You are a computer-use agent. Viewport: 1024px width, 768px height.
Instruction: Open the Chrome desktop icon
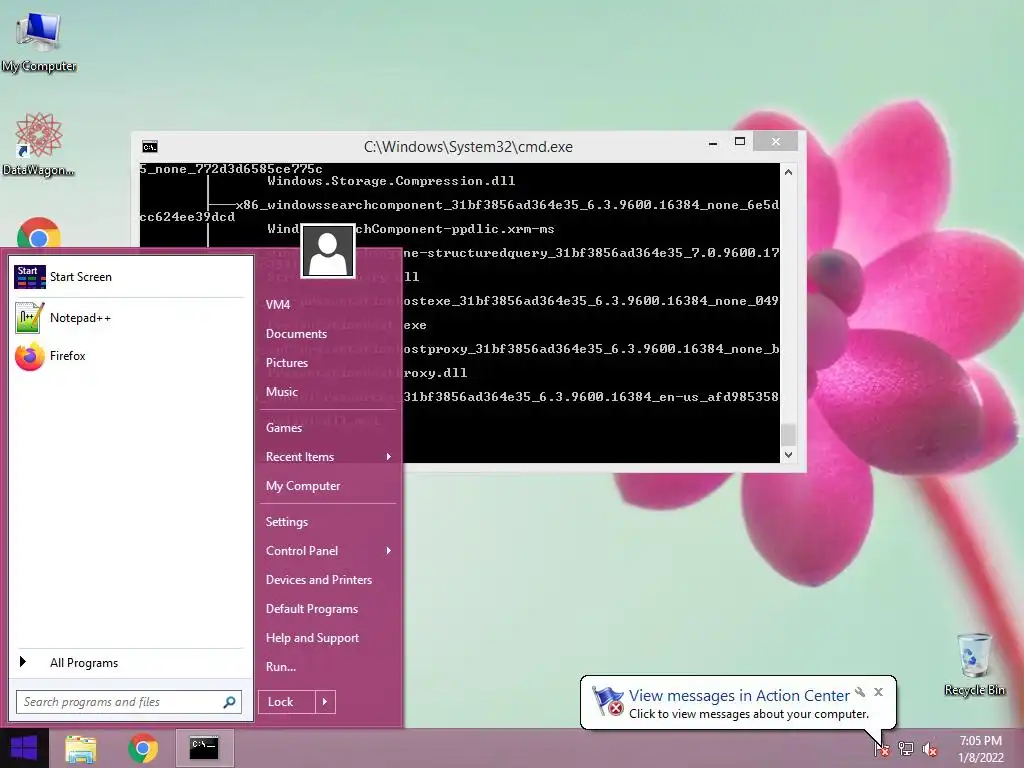click(39, 233)
